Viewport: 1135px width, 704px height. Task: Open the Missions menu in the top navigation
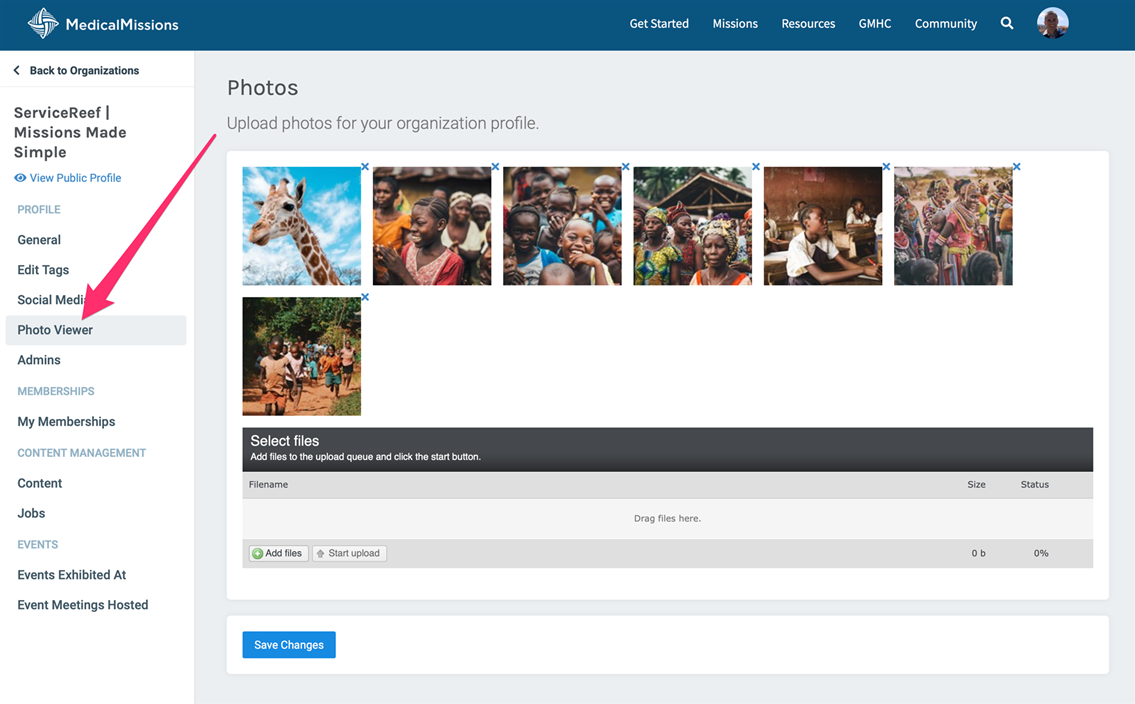pos(735,24)
